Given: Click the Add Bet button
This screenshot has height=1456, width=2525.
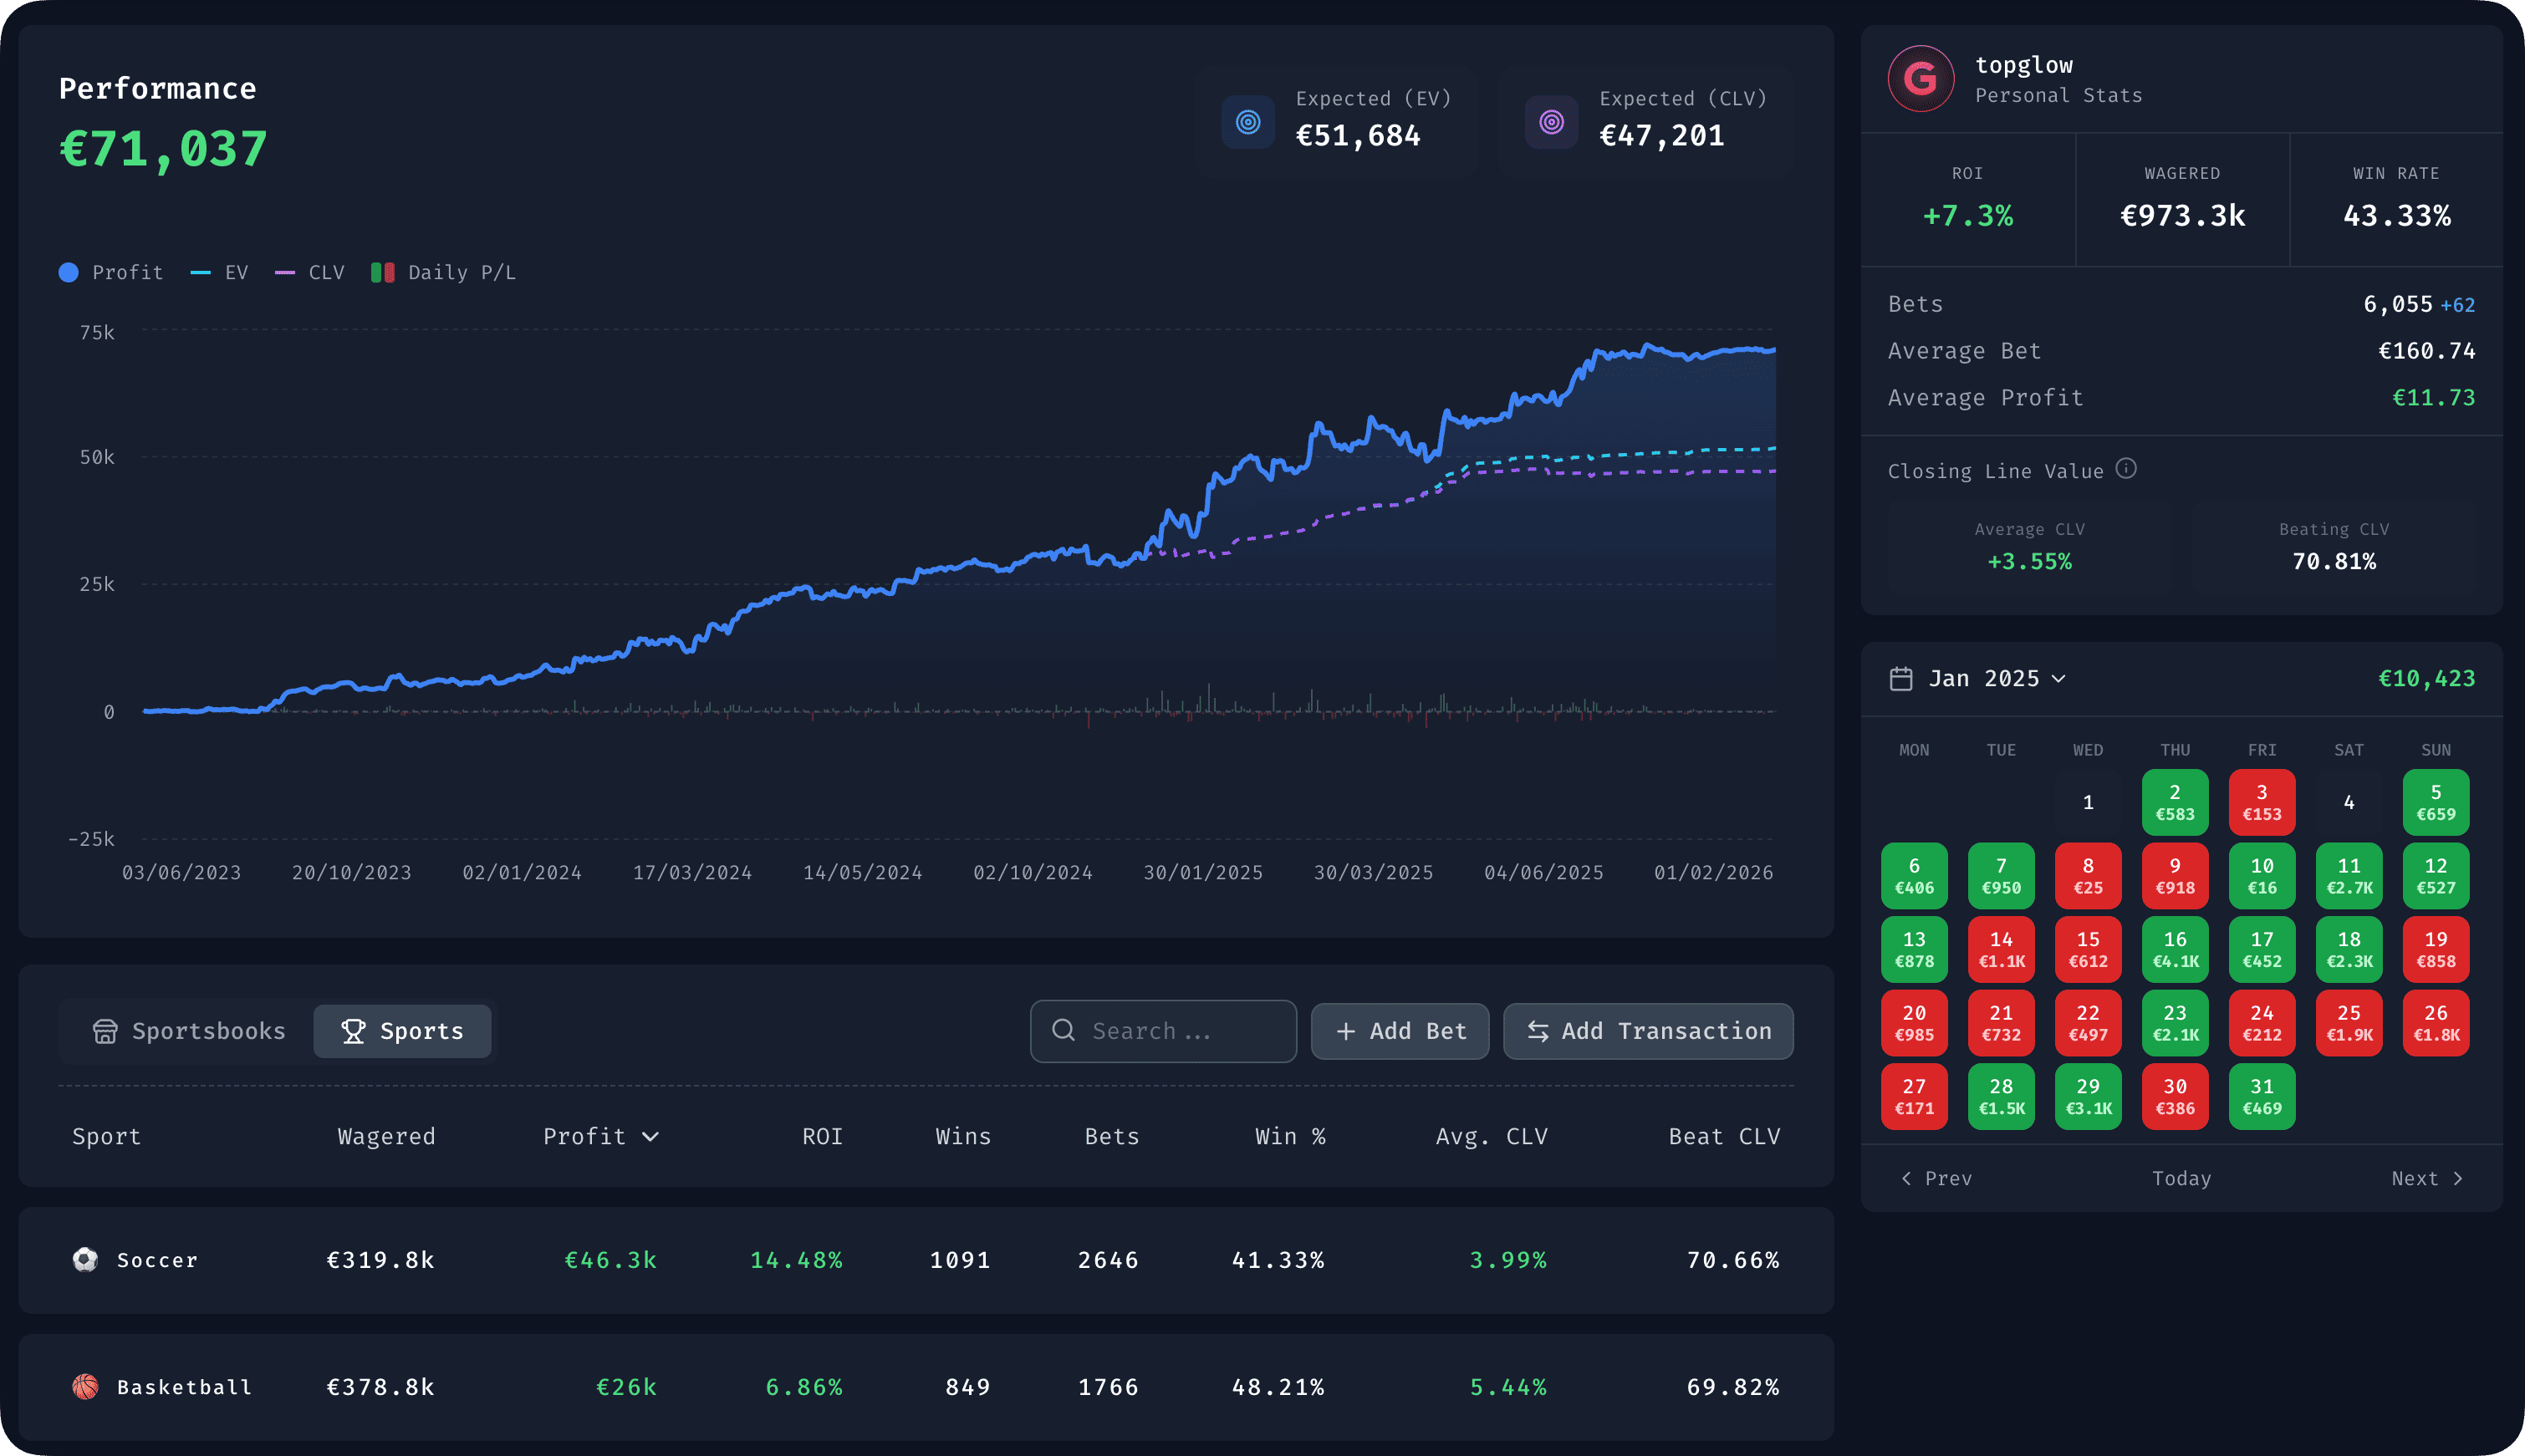Looking at the screenshot, I should coord(1399,1031).
